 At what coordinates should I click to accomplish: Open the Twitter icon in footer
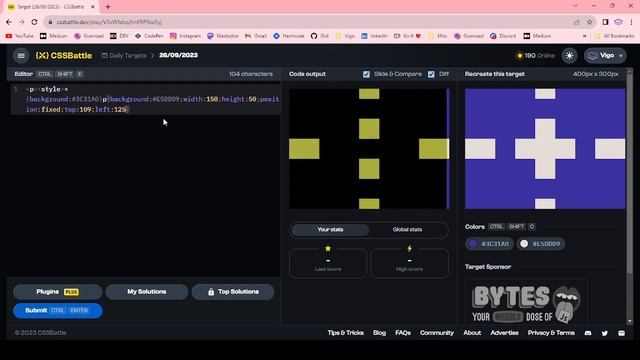coord(604,333)
